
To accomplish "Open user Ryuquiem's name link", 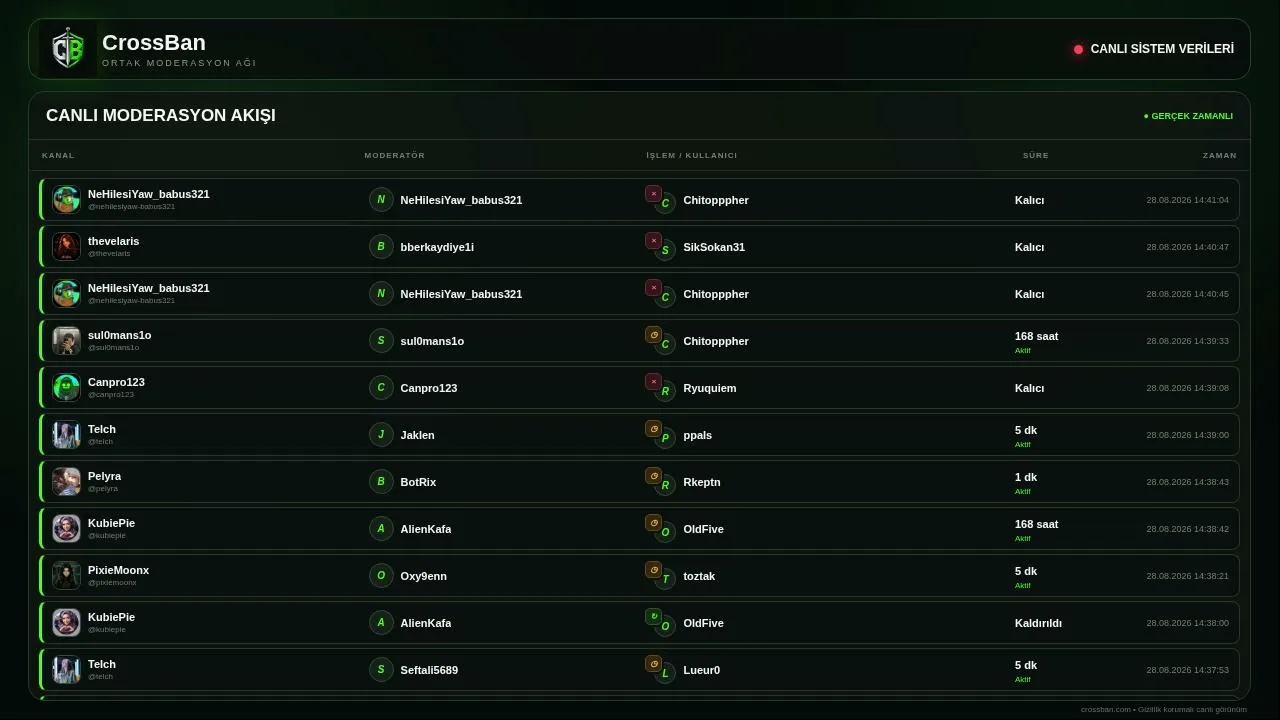I will [x=709, y=388].
